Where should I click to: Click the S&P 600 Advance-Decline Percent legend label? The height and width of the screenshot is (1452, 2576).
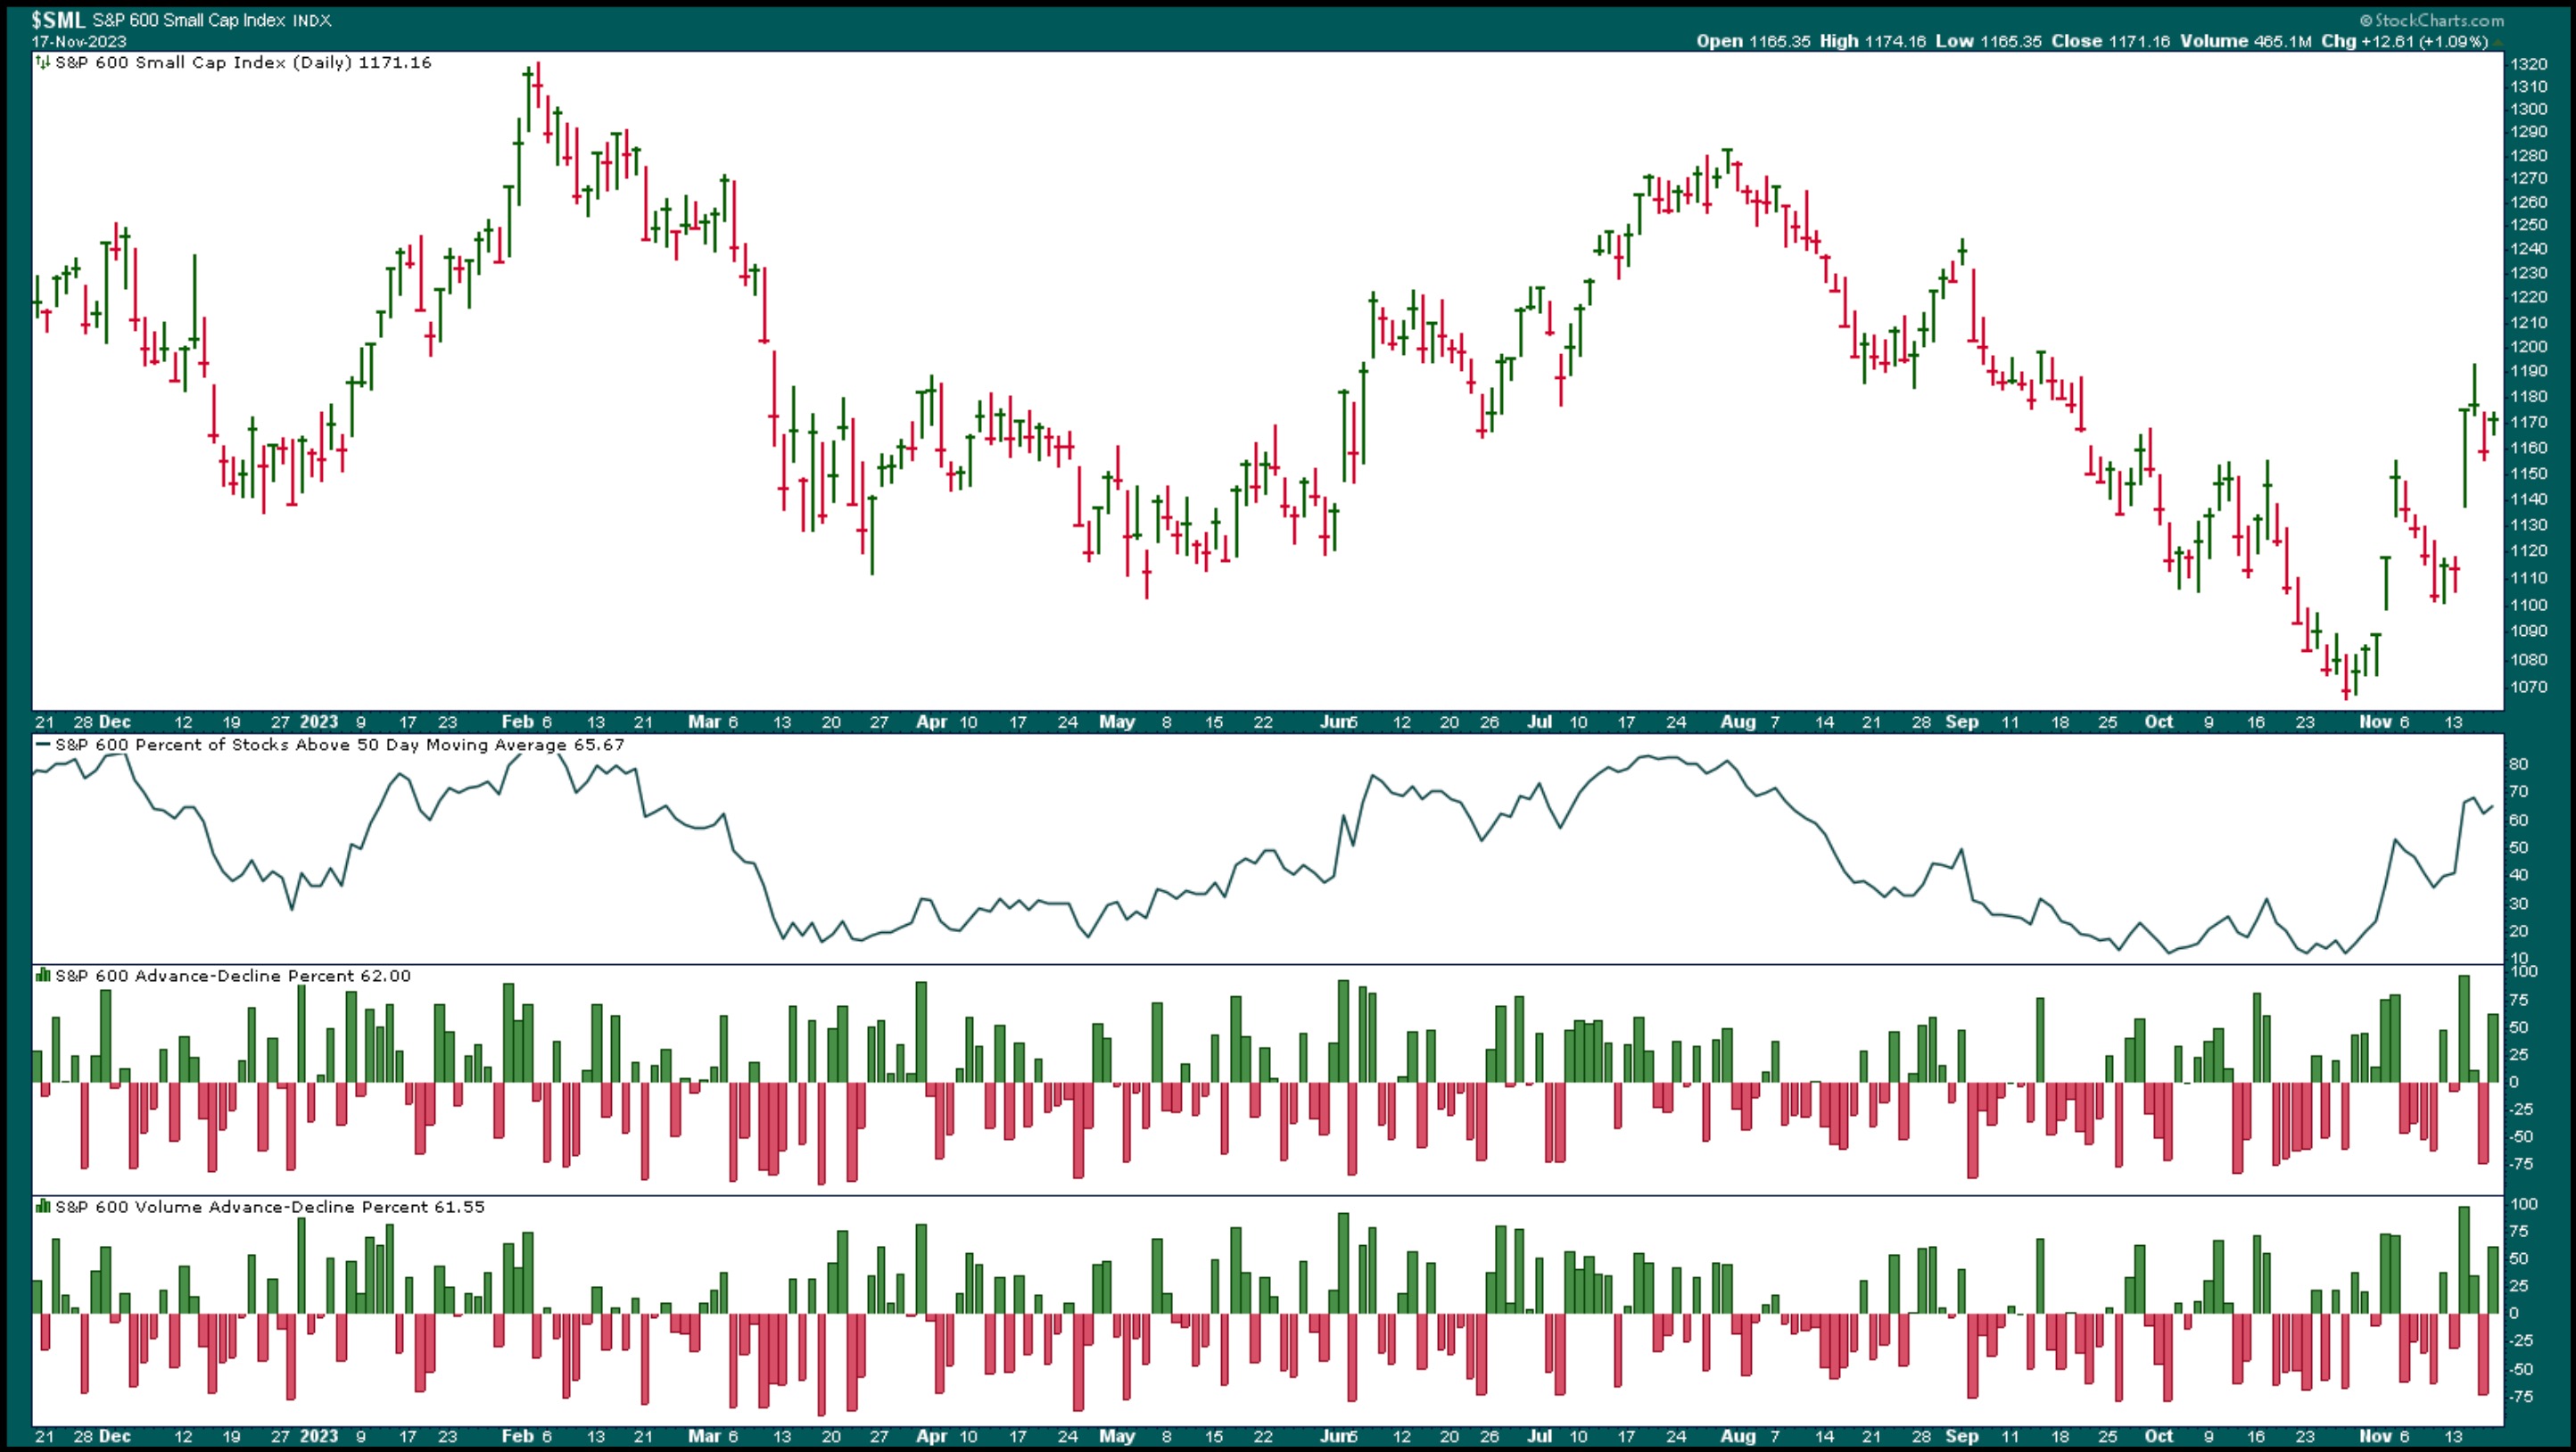coord(232,976)
